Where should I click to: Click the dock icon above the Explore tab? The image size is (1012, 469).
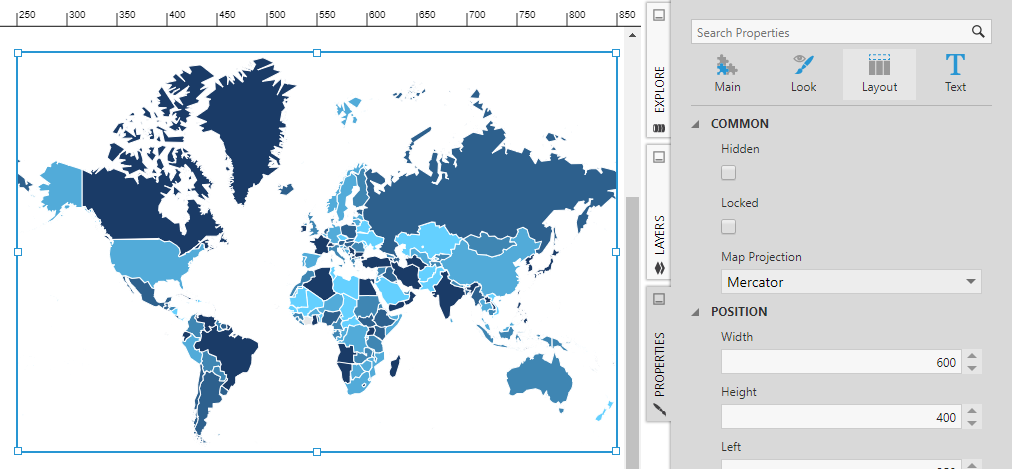coord(658,16)
